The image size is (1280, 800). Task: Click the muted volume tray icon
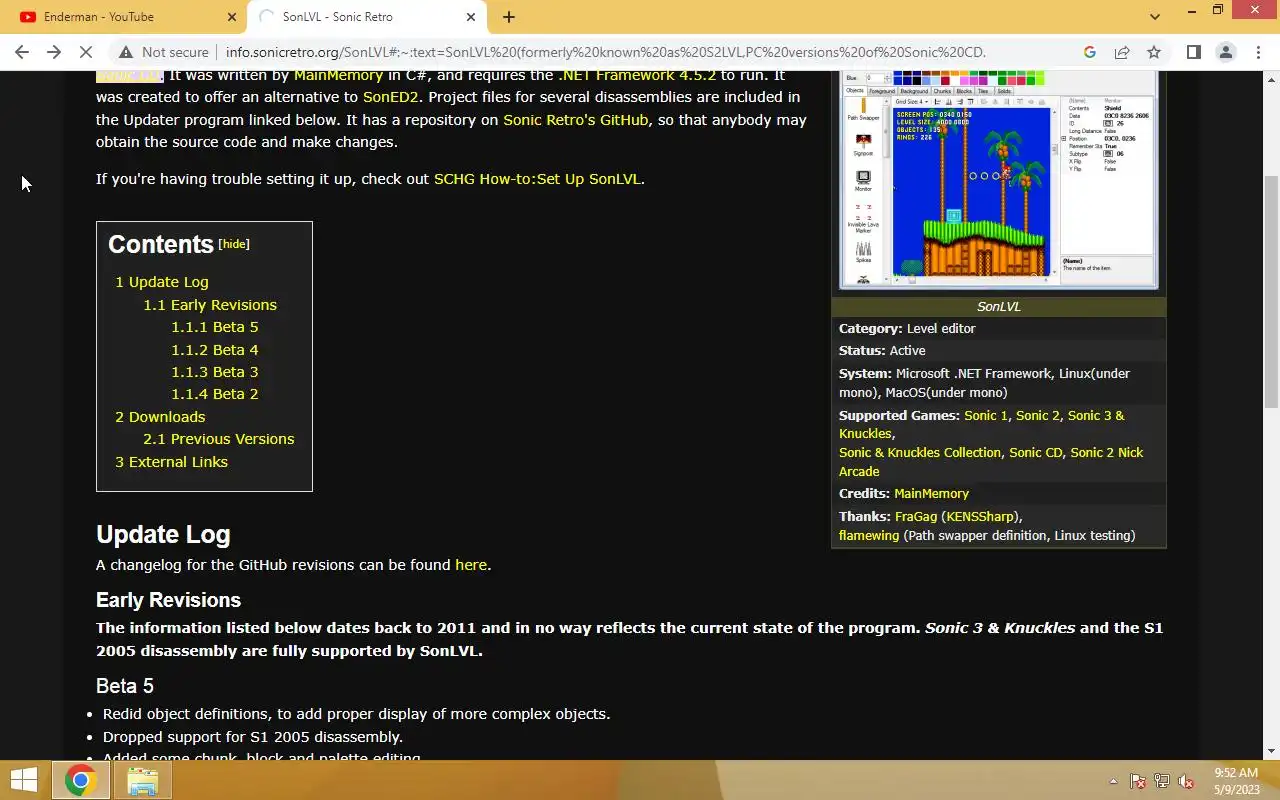tap(1186, 781)
